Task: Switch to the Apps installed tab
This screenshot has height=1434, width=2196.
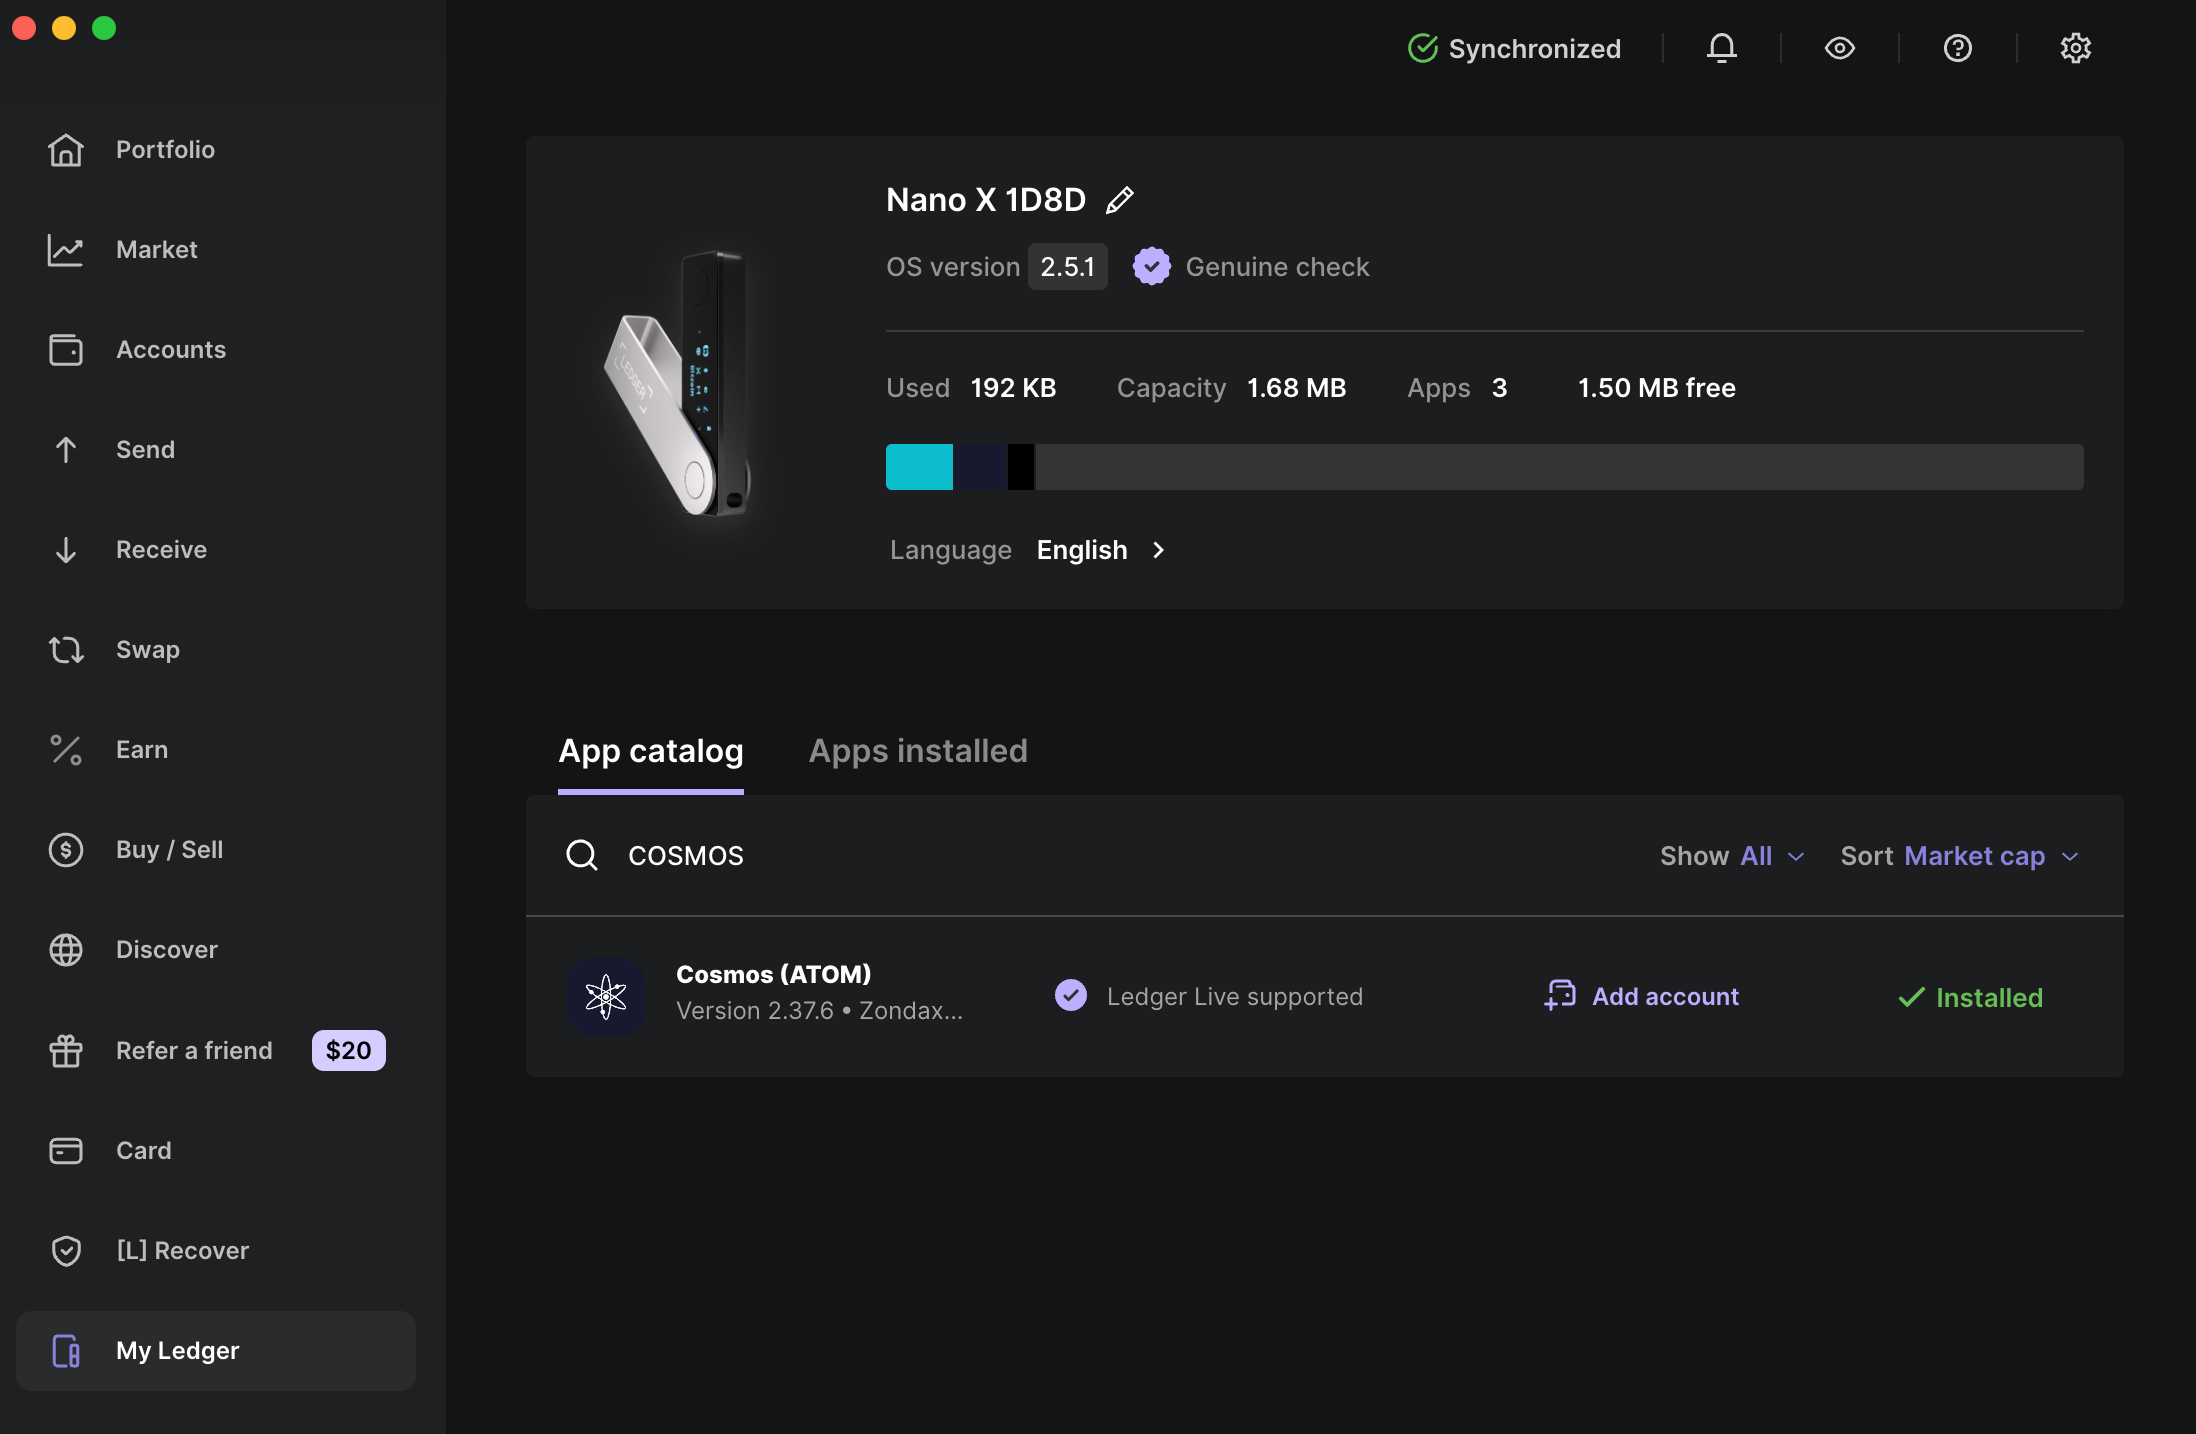Action: [x=918, y=751]
